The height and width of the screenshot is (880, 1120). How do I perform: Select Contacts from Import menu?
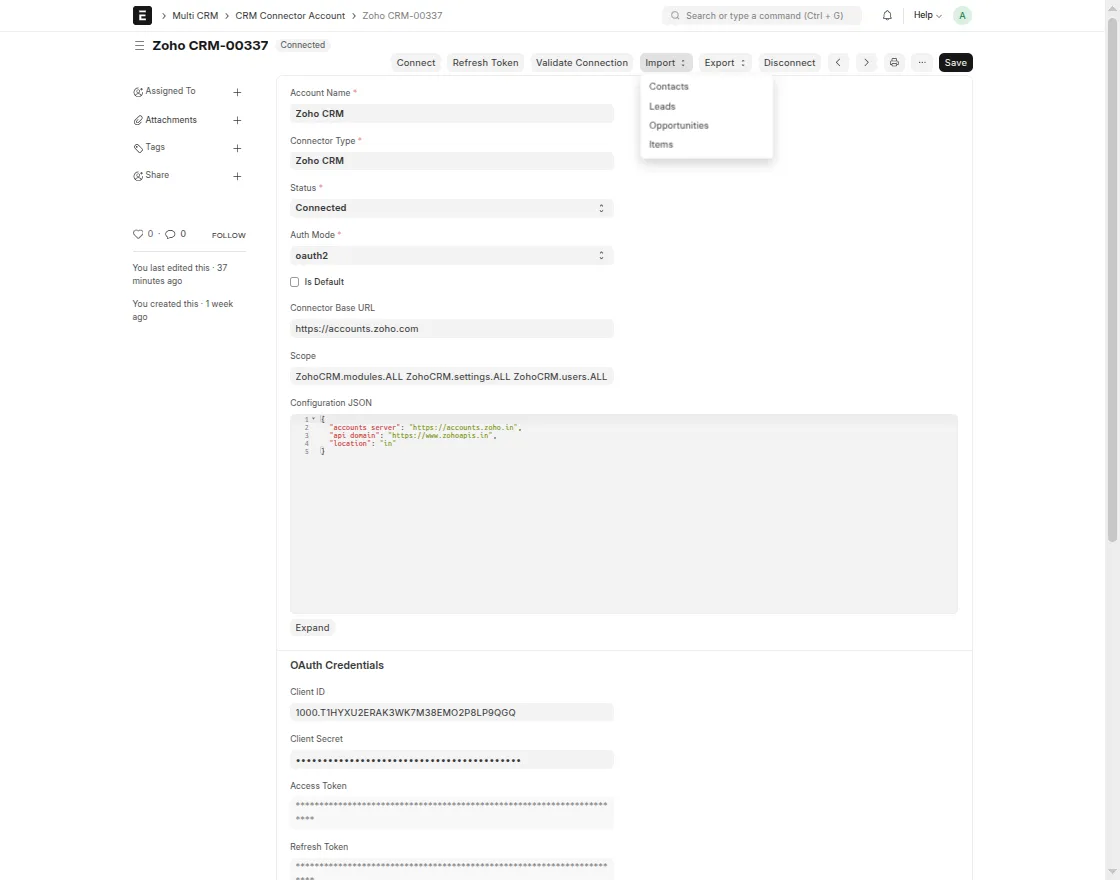[x=669, y=86]
